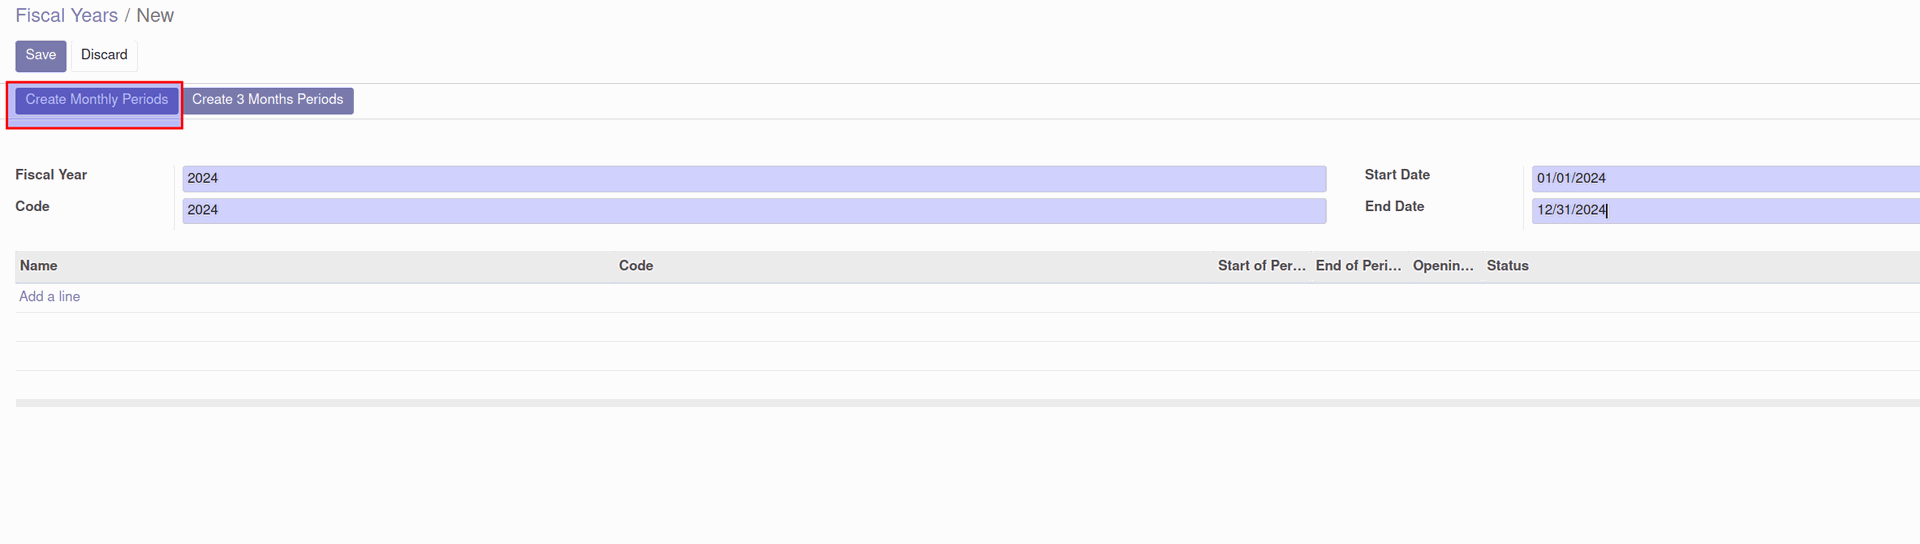Image resolution: width=1920 pixels, height=544 pixels.
Task: Click the Start Date label
Action: click(1398, 175)
